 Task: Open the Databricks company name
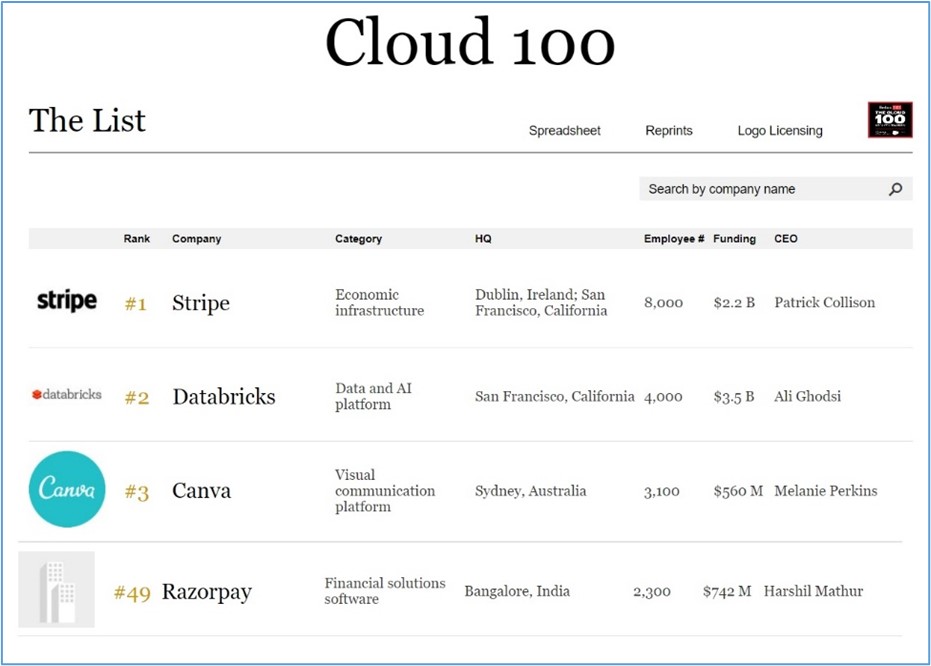(224, 397)
